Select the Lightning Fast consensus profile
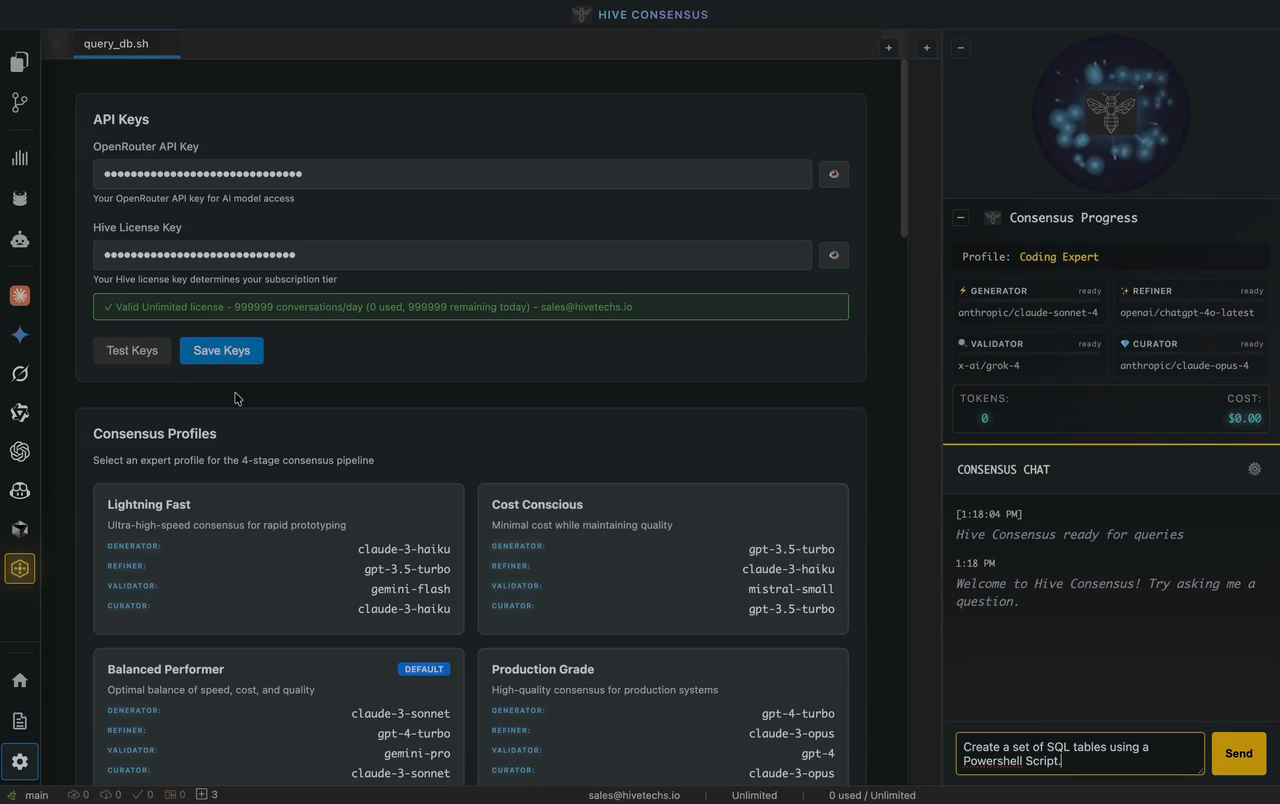Viewport: 1280px width, 804px height. [x=278, y=558]
